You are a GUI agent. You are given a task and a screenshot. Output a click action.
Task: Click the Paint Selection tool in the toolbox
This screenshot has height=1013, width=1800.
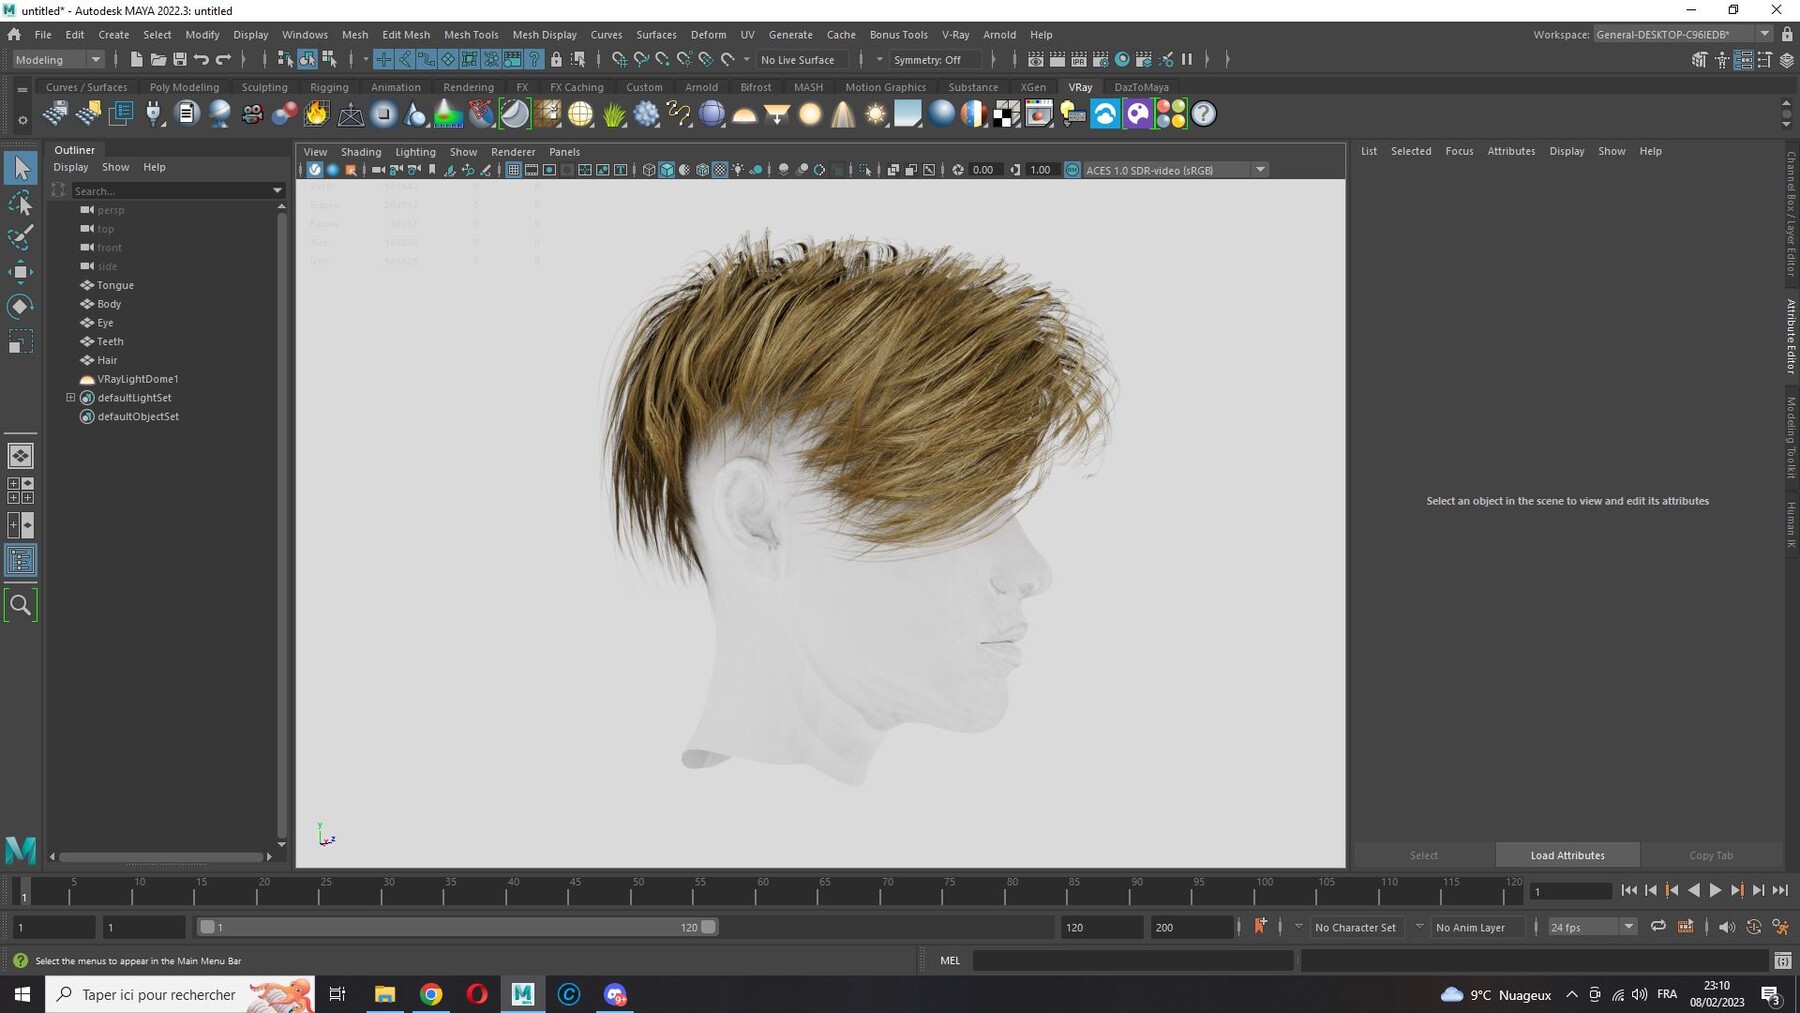20,237
